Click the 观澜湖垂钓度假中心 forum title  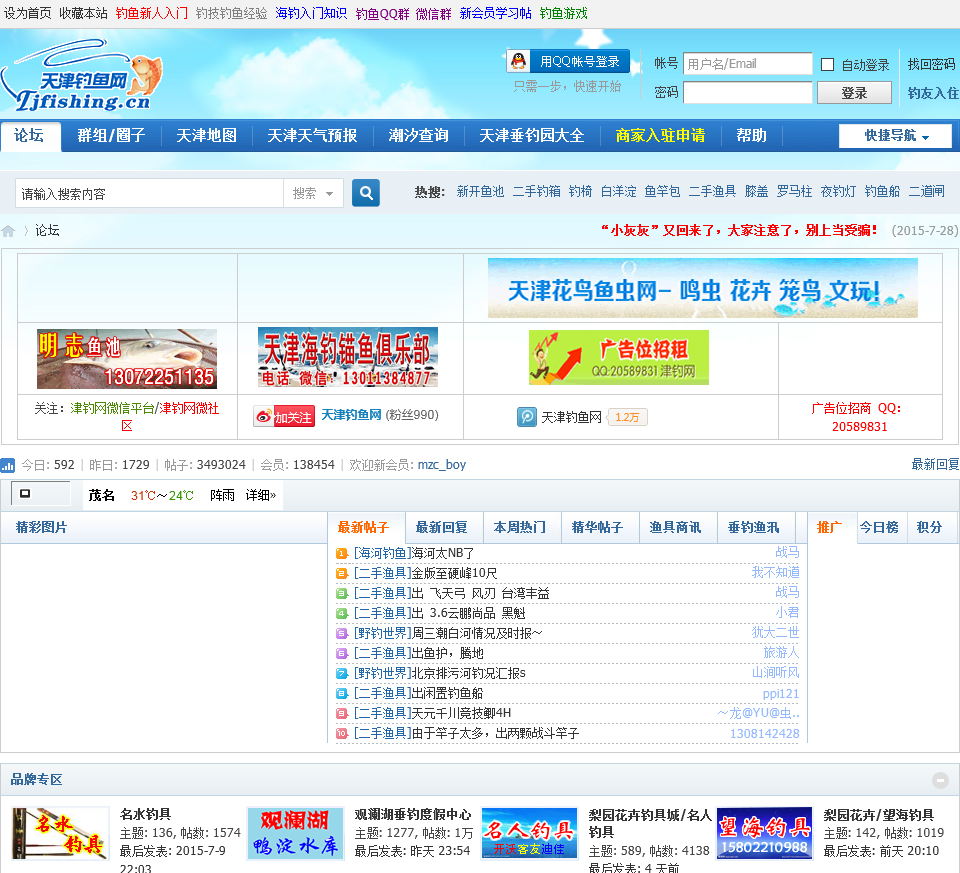tap(413, 814)
